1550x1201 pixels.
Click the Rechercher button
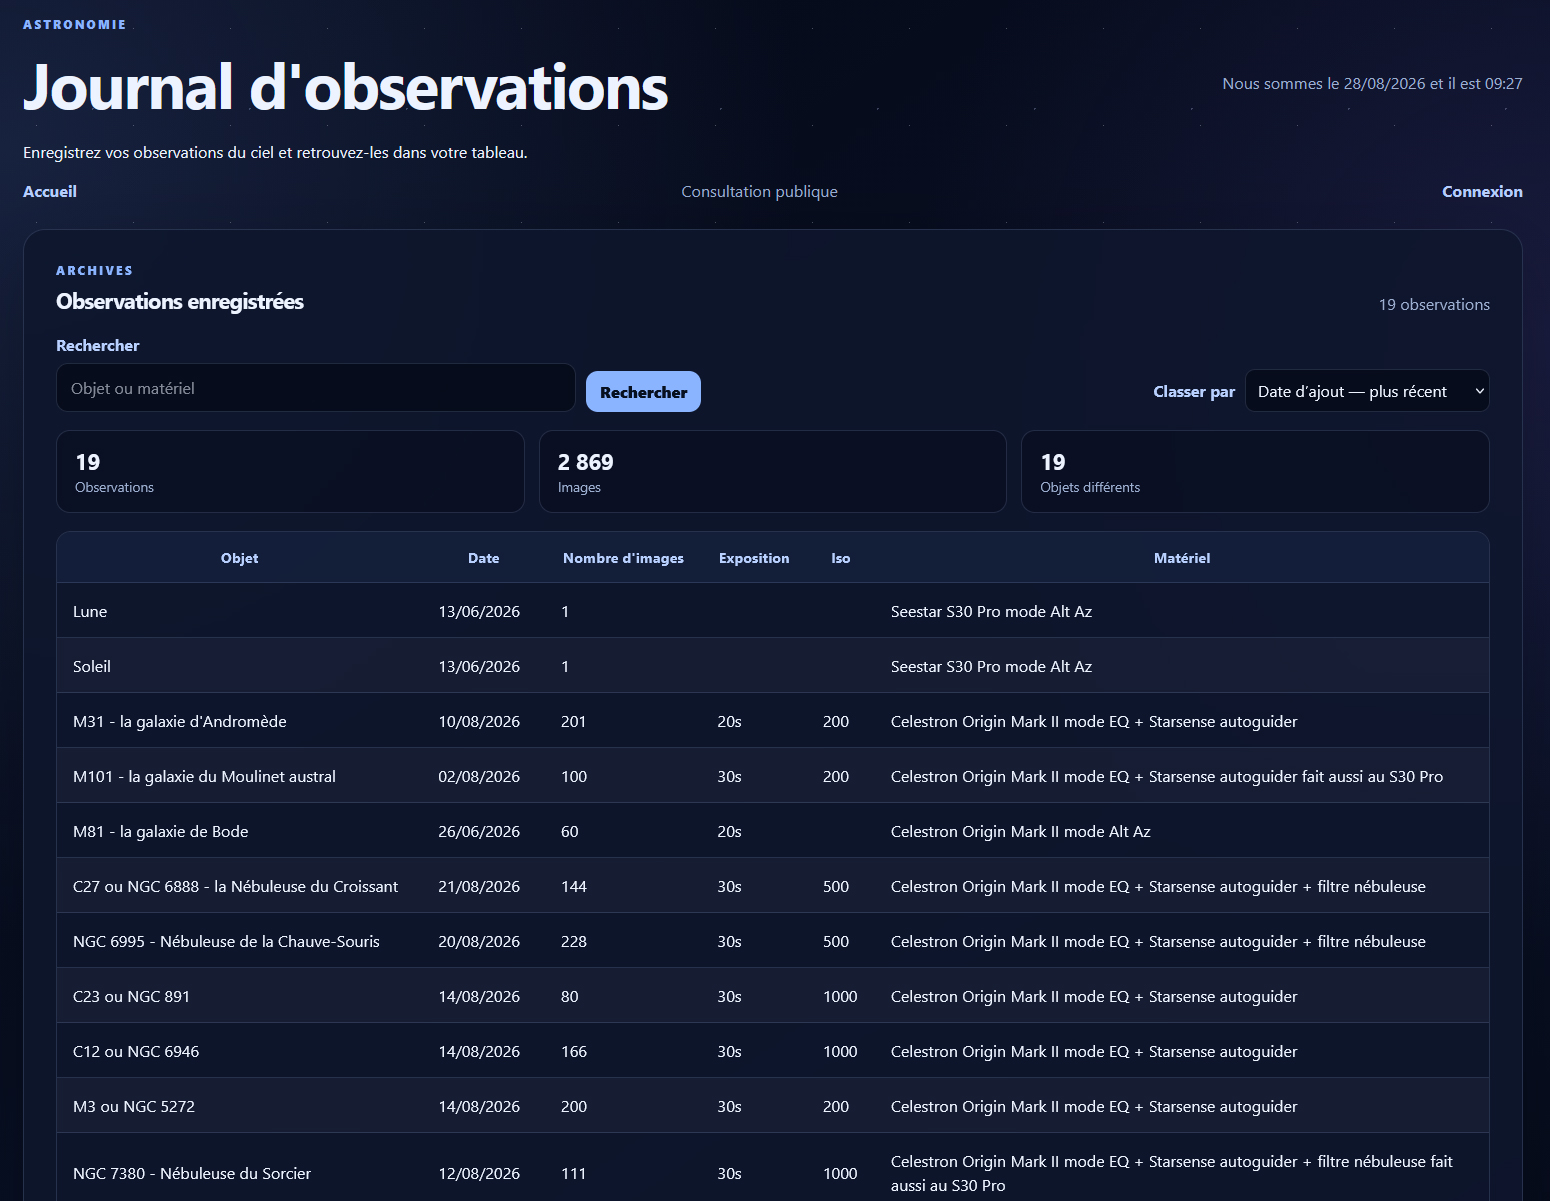click(x=643, y=392)
